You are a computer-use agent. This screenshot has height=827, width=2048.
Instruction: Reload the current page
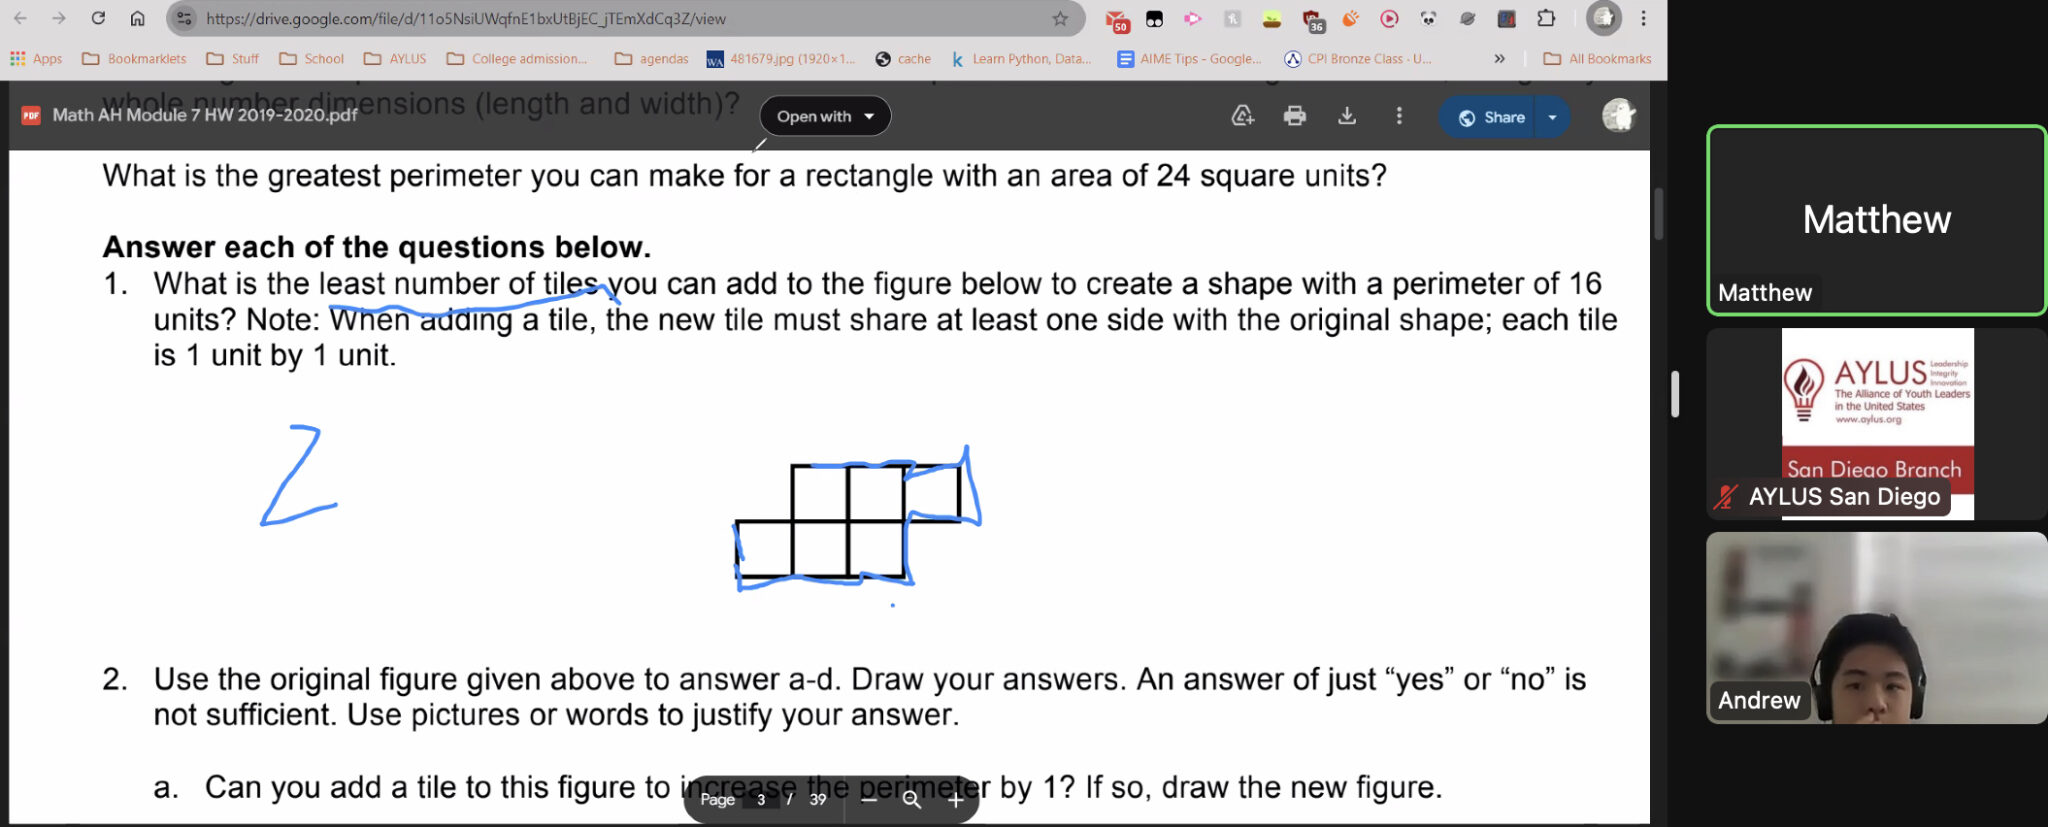98,18
